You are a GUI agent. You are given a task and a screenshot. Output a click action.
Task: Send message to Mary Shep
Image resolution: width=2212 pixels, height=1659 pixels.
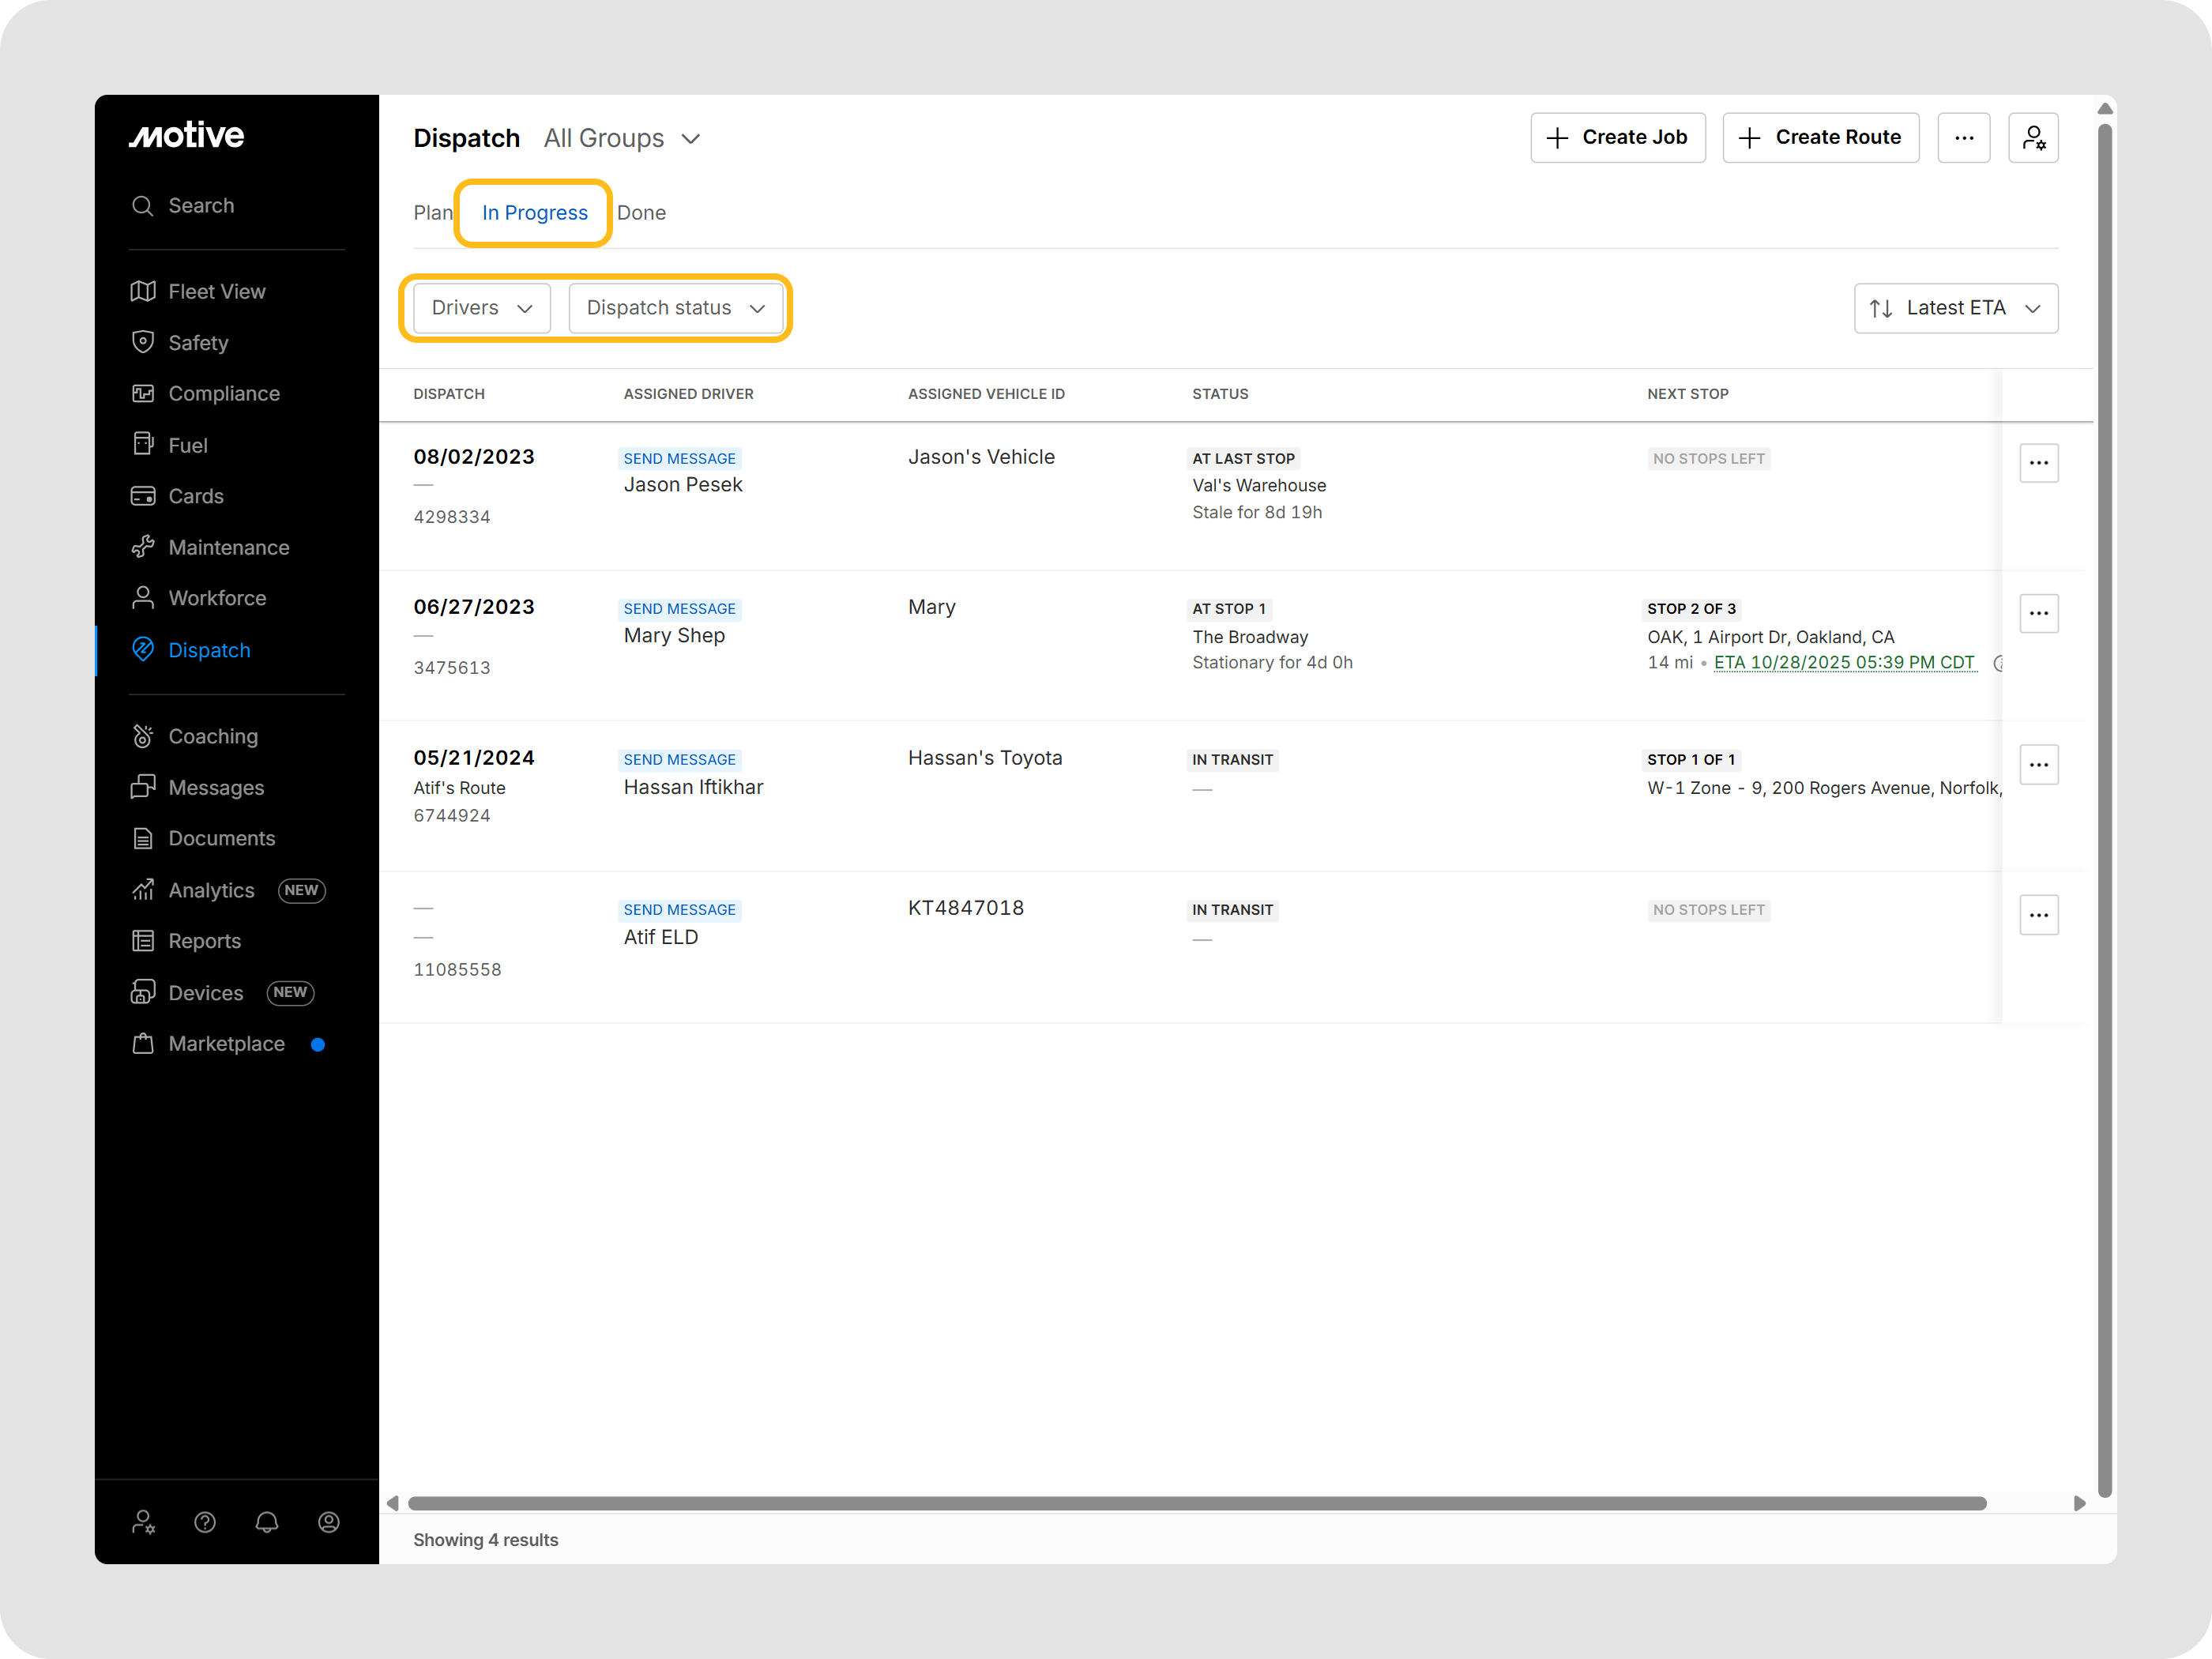[679, 609]
